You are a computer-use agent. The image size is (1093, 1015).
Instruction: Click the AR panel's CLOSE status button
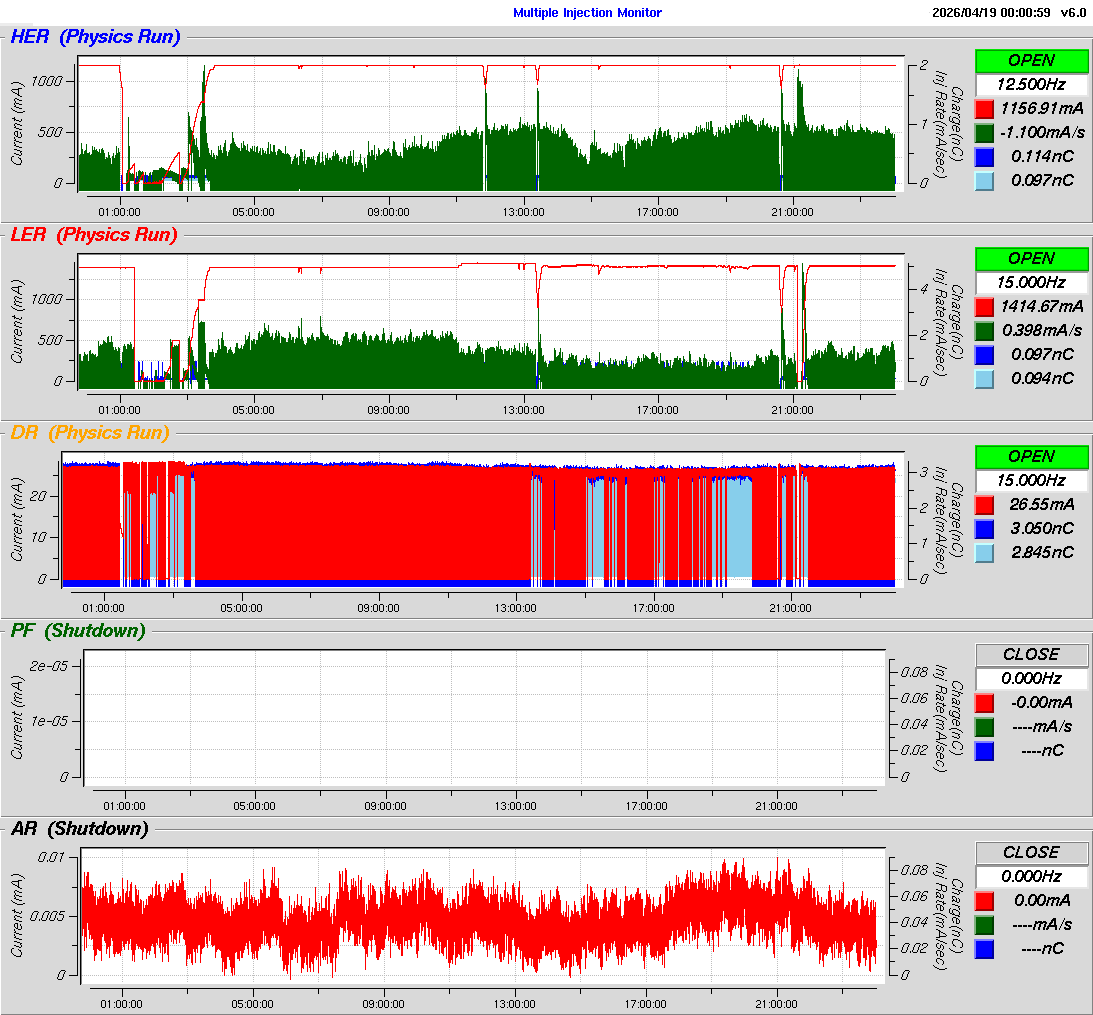click(x=1031, y=852)
